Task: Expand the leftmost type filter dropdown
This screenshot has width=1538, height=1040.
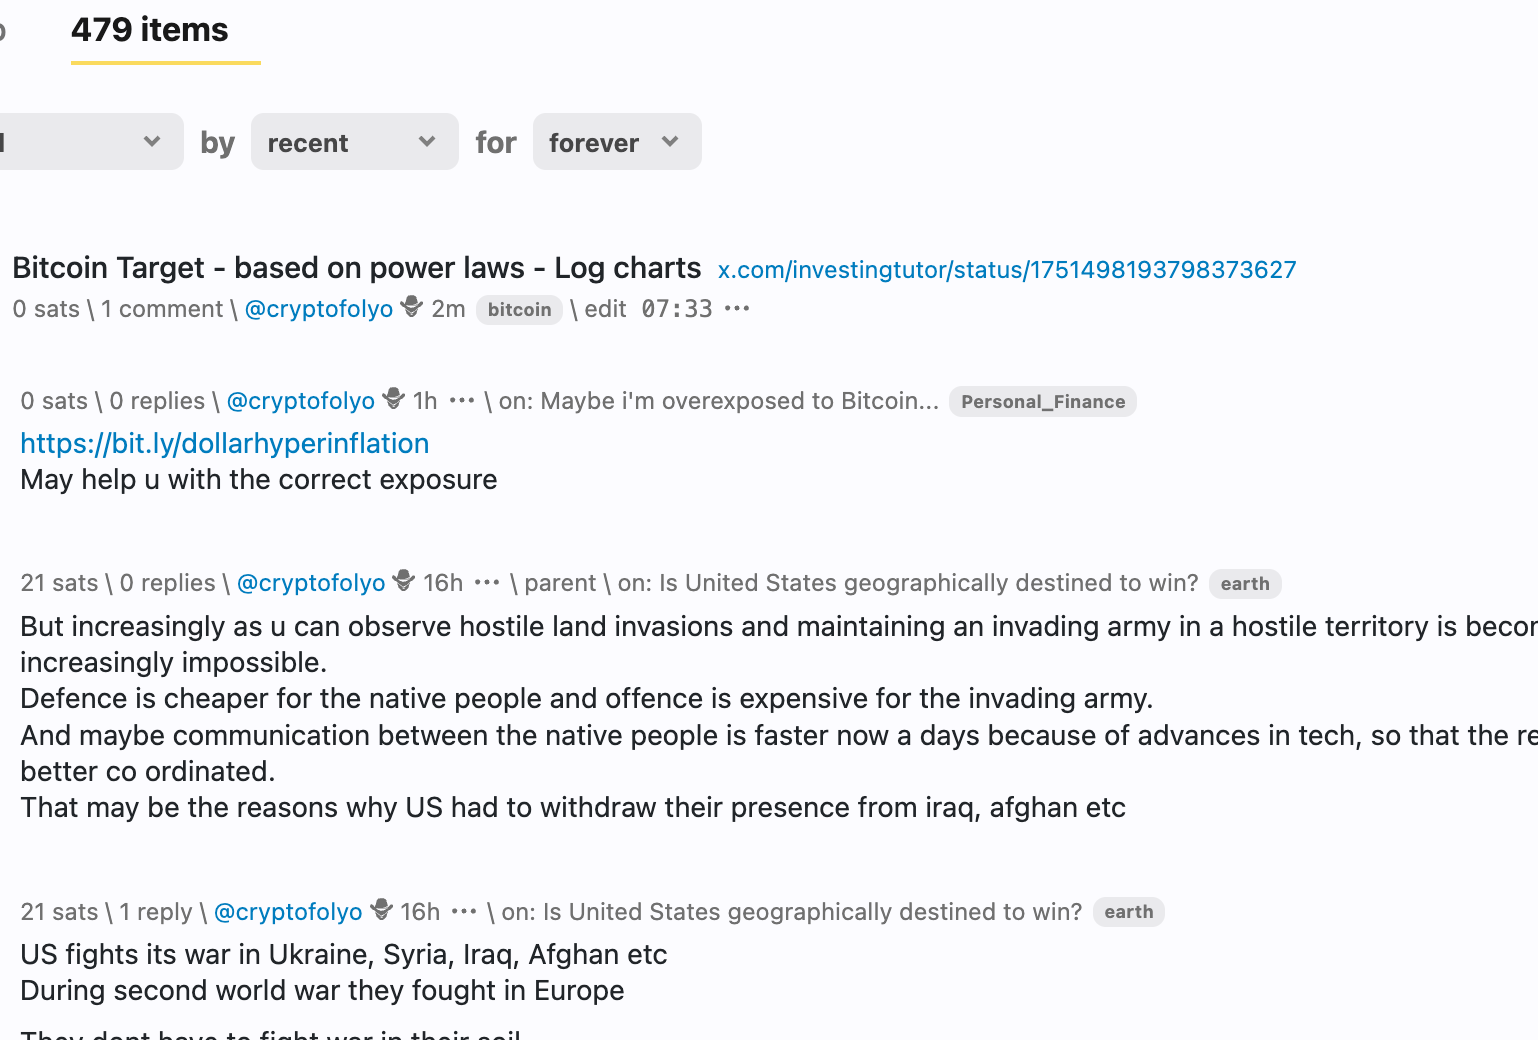Action: pyautogui.click(x=90, y=142)
